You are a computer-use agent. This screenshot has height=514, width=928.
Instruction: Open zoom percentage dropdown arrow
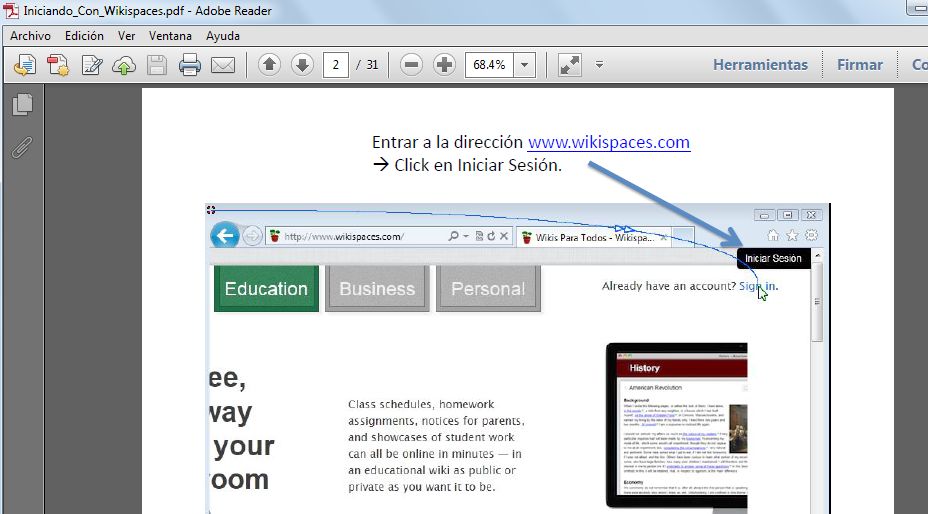(x=524, y=65)
